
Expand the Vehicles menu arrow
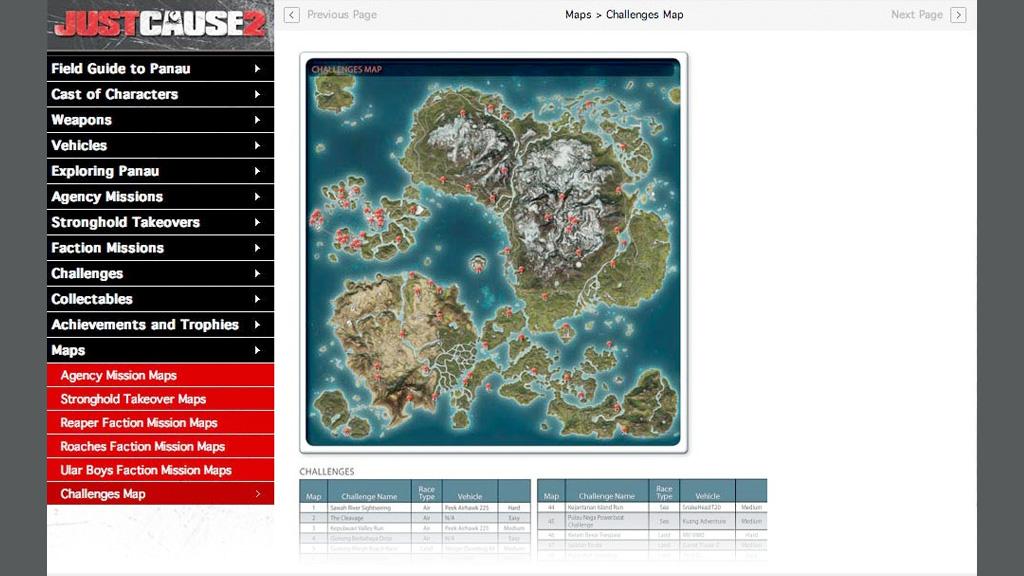point(257,145)
